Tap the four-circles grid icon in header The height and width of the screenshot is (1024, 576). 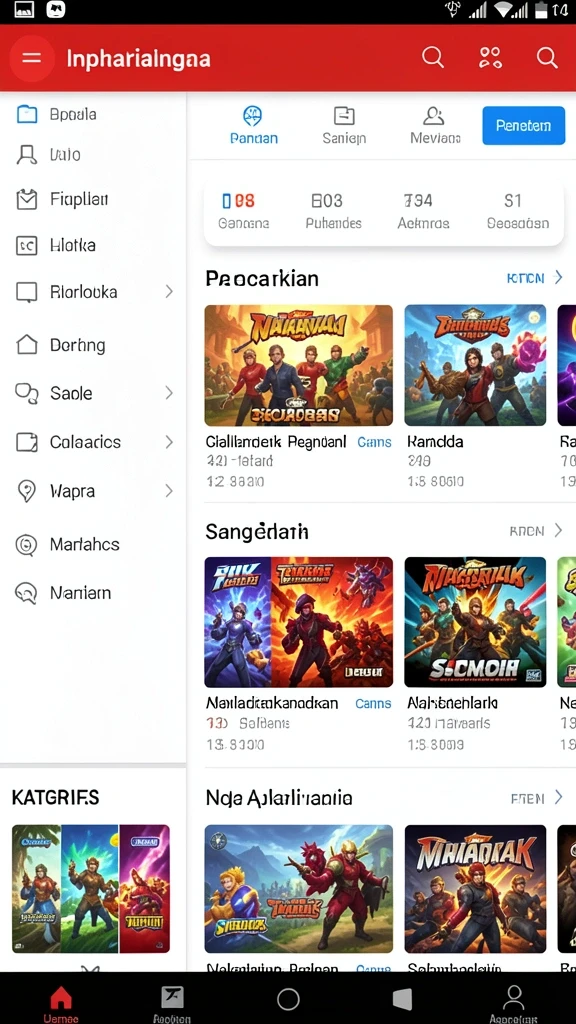490,57
